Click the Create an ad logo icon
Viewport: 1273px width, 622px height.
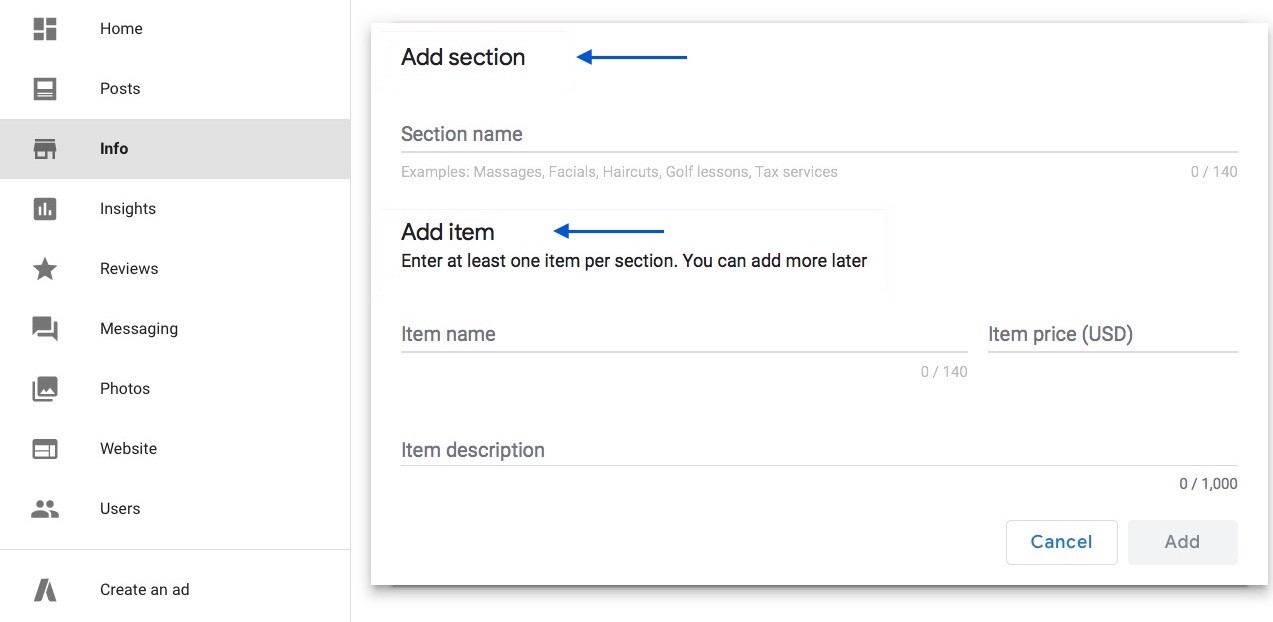(45, 590)
